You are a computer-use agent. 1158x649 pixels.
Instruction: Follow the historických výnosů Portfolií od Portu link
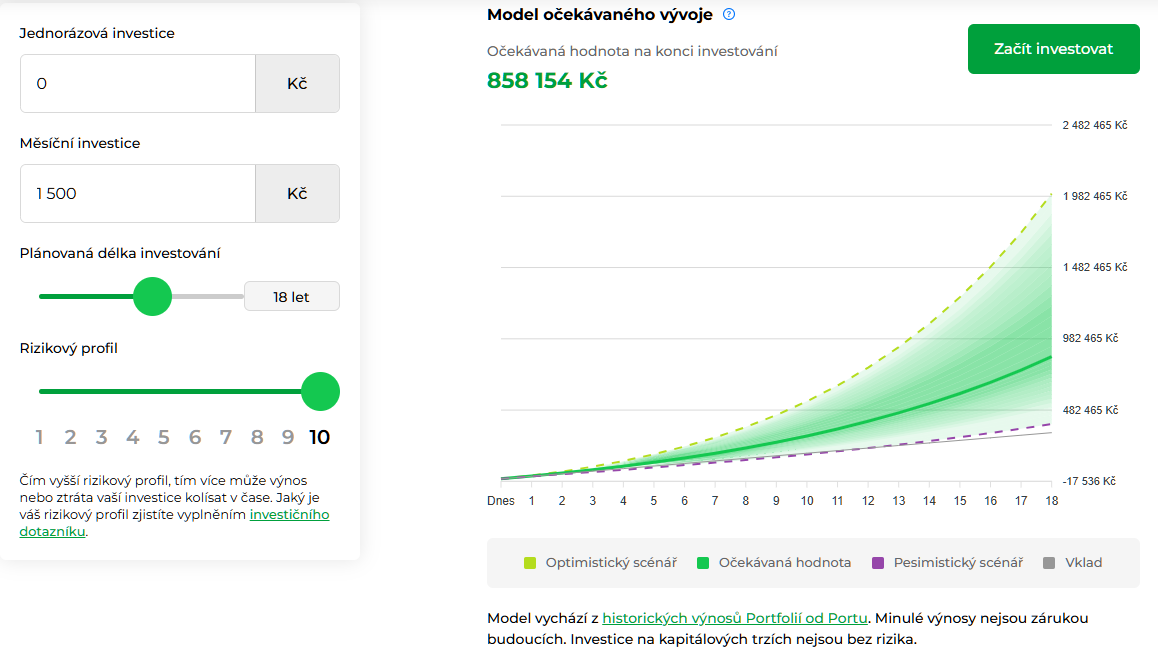coord(734,618)
